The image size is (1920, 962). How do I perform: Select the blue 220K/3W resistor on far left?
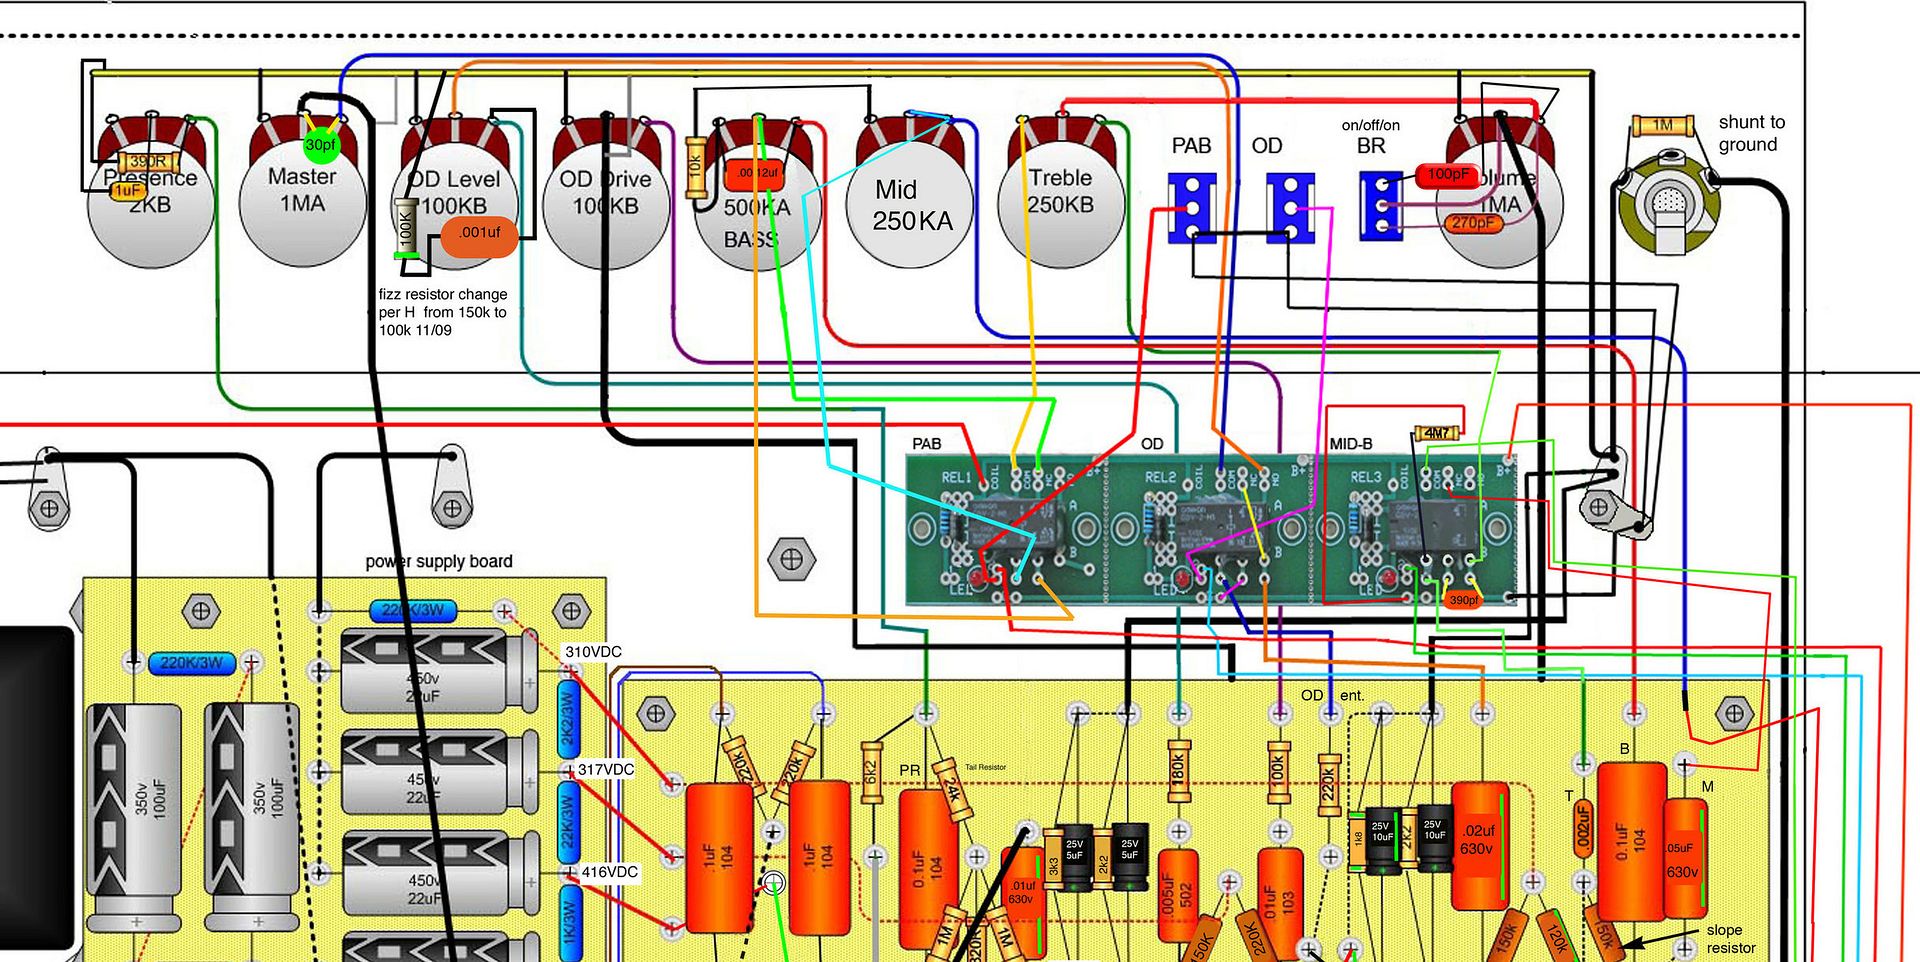pos(191,662)
